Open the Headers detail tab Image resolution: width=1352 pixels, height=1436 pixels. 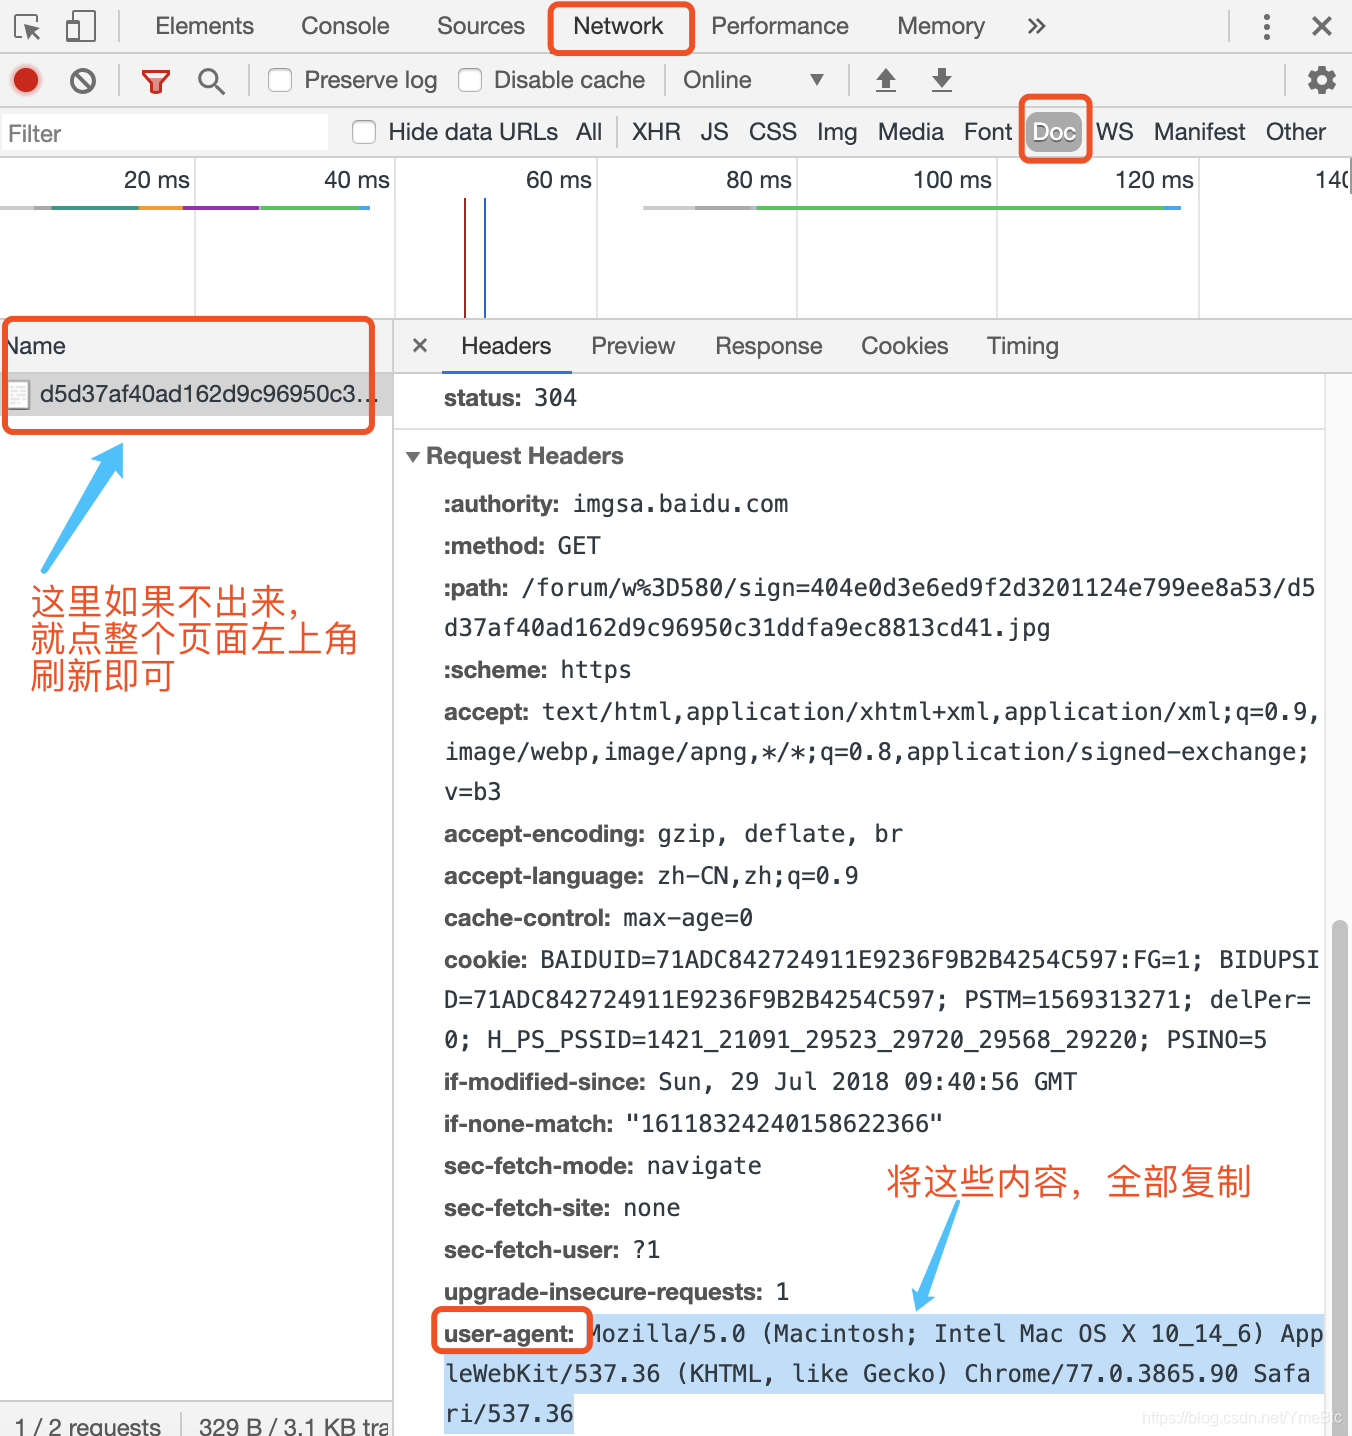pos(506,346)
